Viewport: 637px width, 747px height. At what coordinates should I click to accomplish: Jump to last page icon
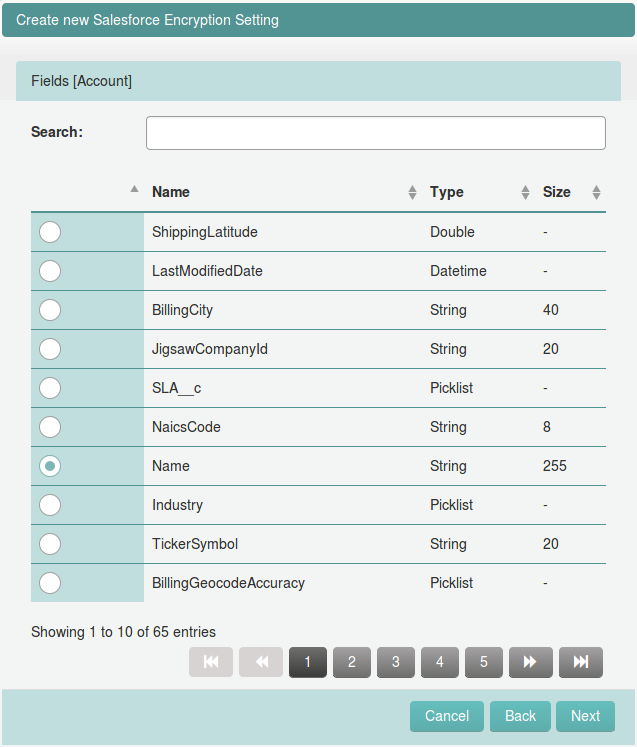(x=581, y=662)
